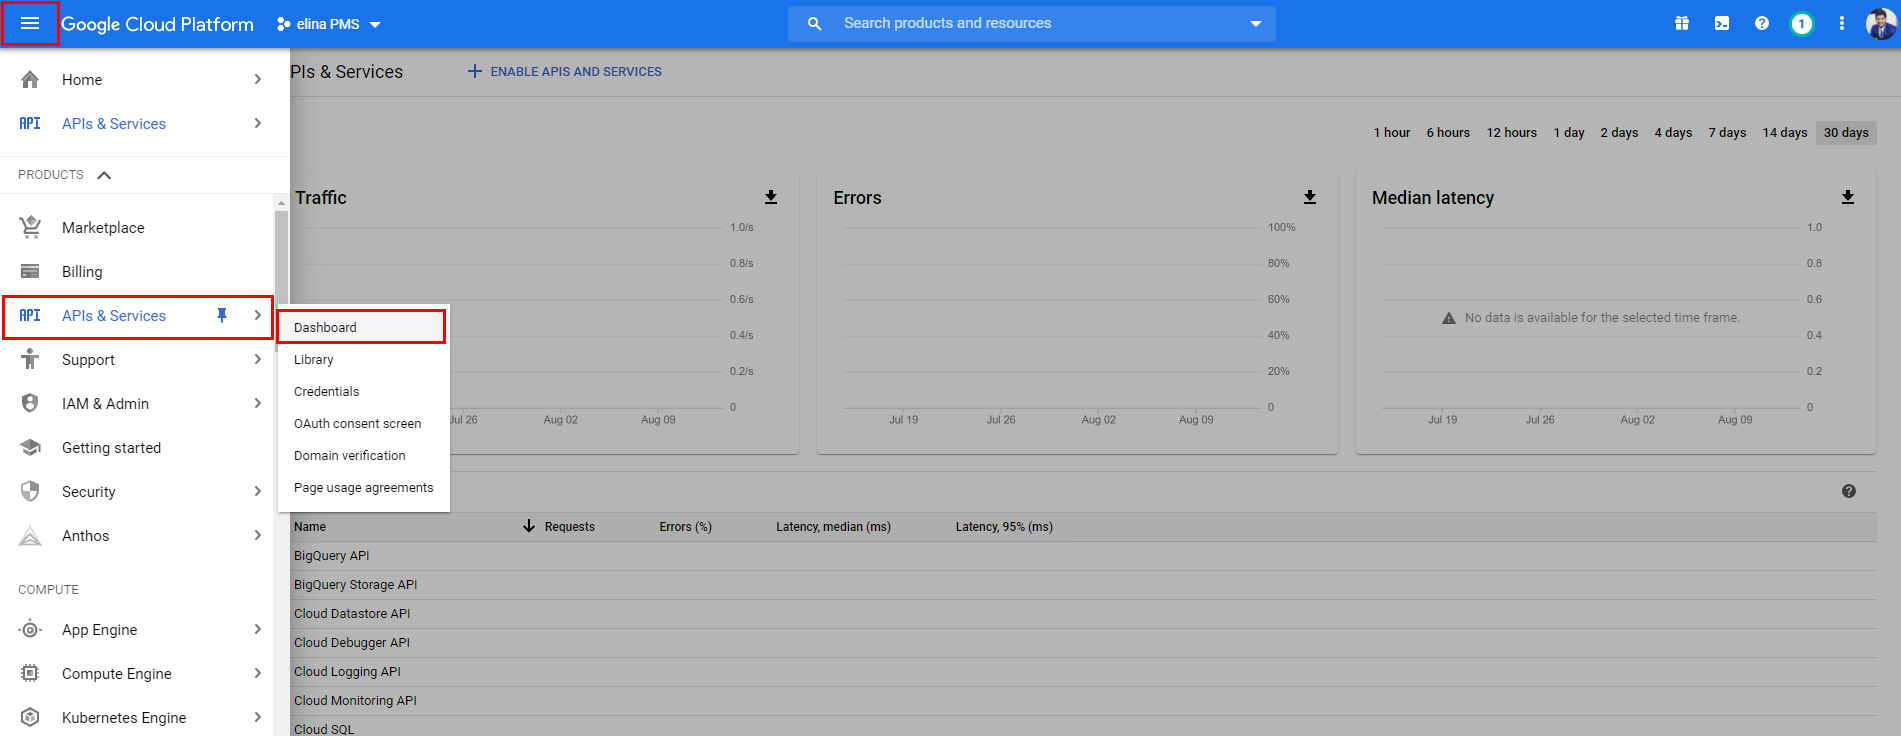Open the Help question mark icon in header

[x=1762, y=23]
